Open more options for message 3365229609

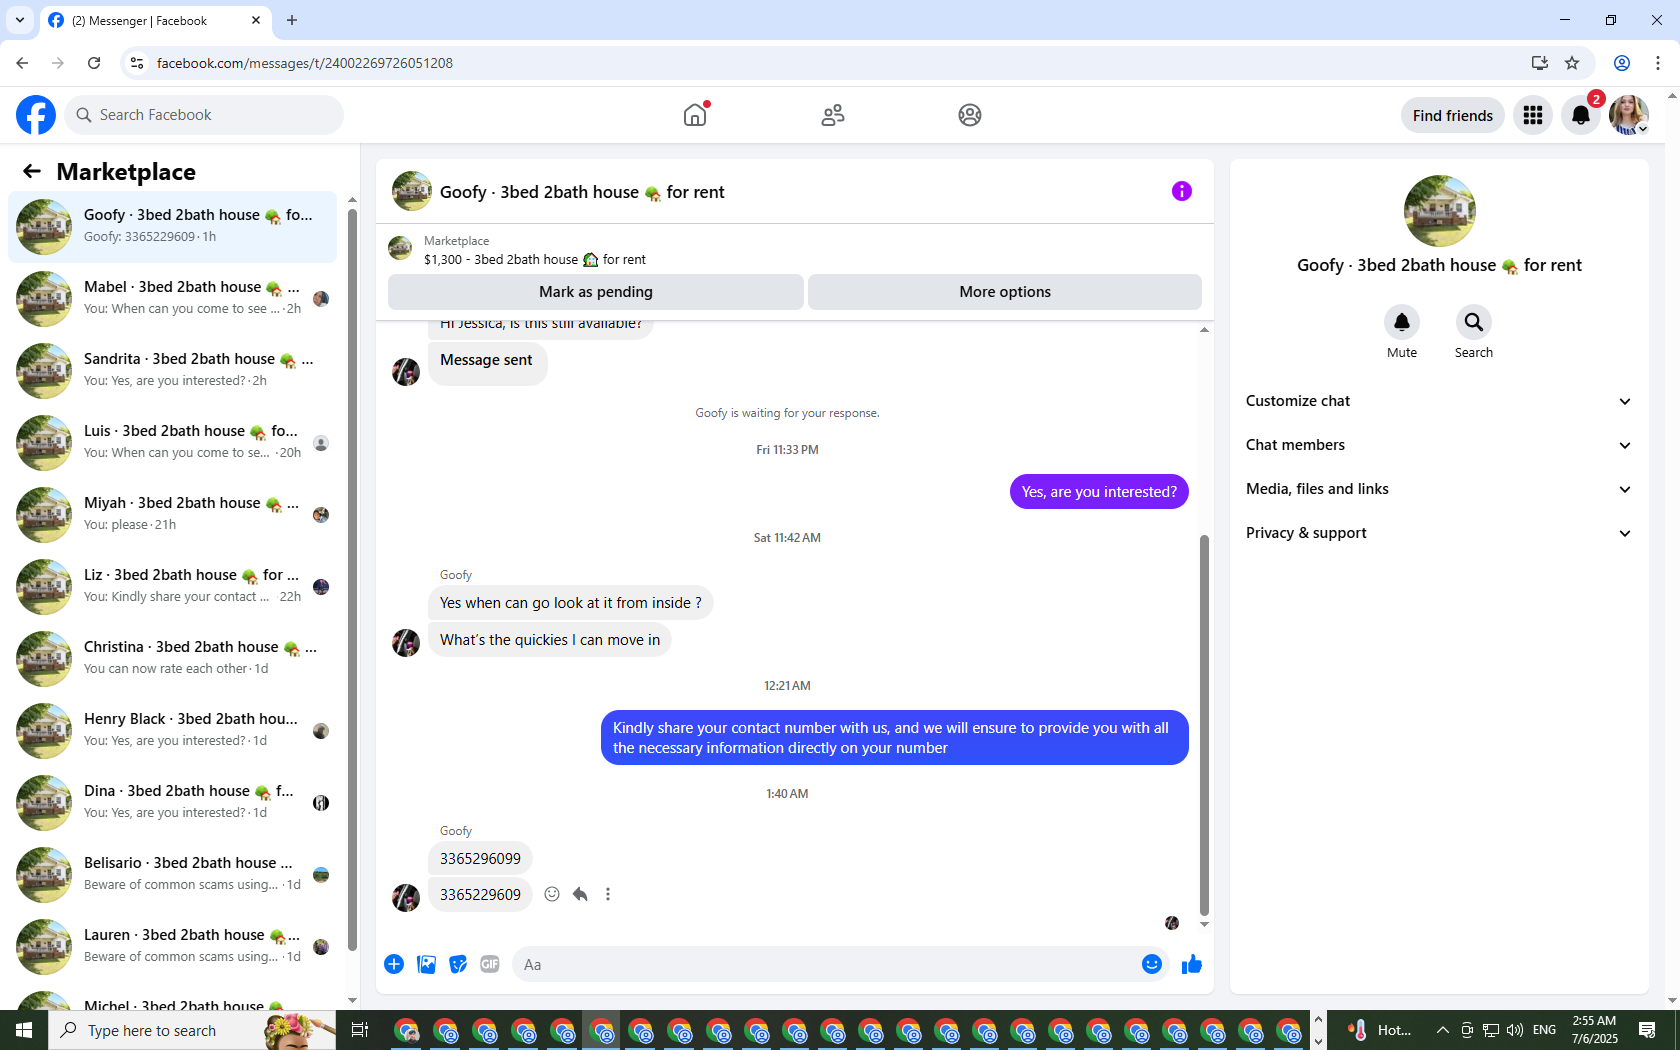[x=608, y=894]
